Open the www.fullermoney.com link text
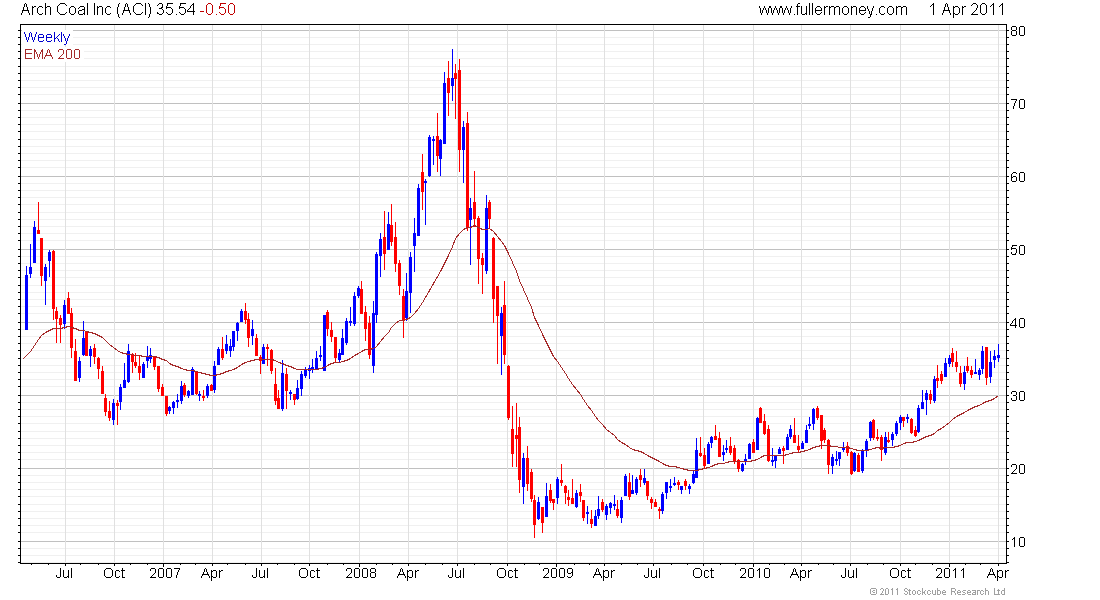Image resolution: width=1100 pixels, height=600 pixels. (x=833, y=10)
